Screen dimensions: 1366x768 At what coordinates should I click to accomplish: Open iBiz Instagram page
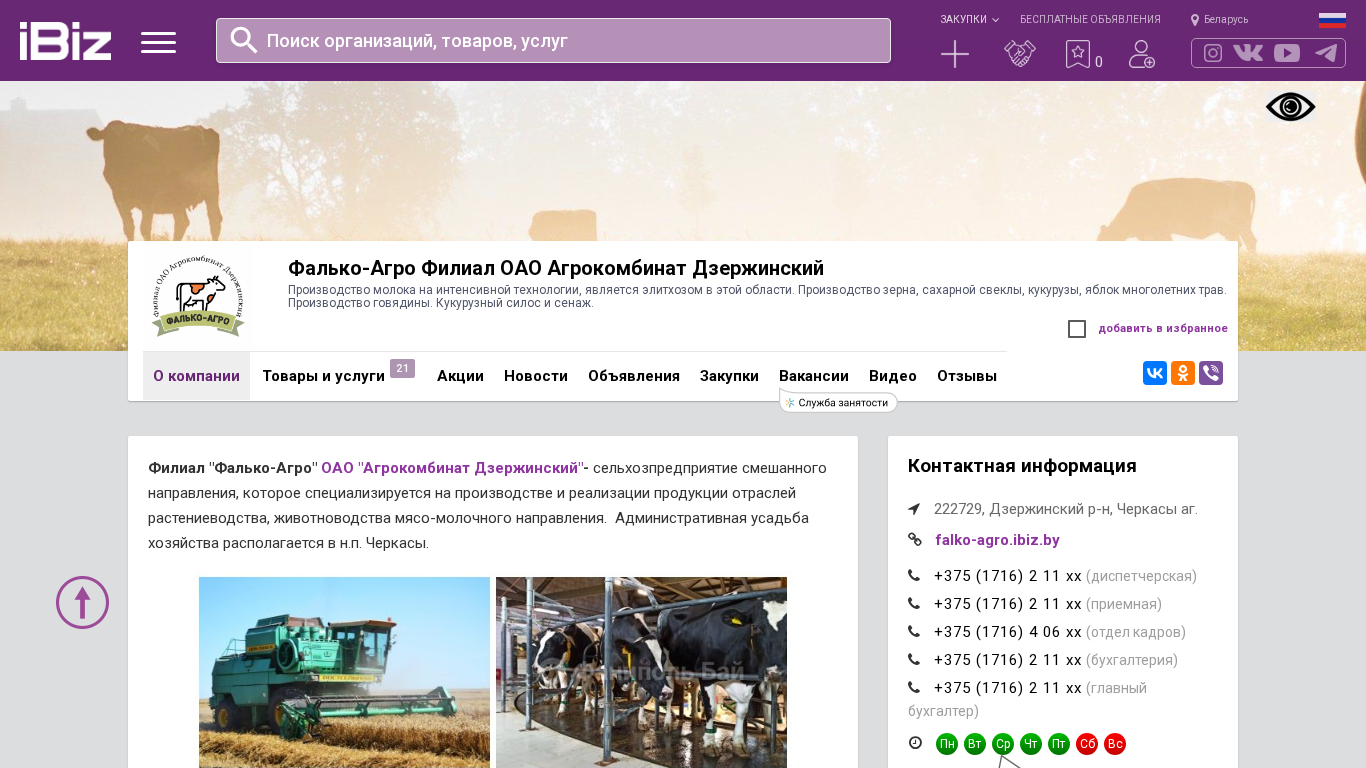click(x=1213, y=53)
